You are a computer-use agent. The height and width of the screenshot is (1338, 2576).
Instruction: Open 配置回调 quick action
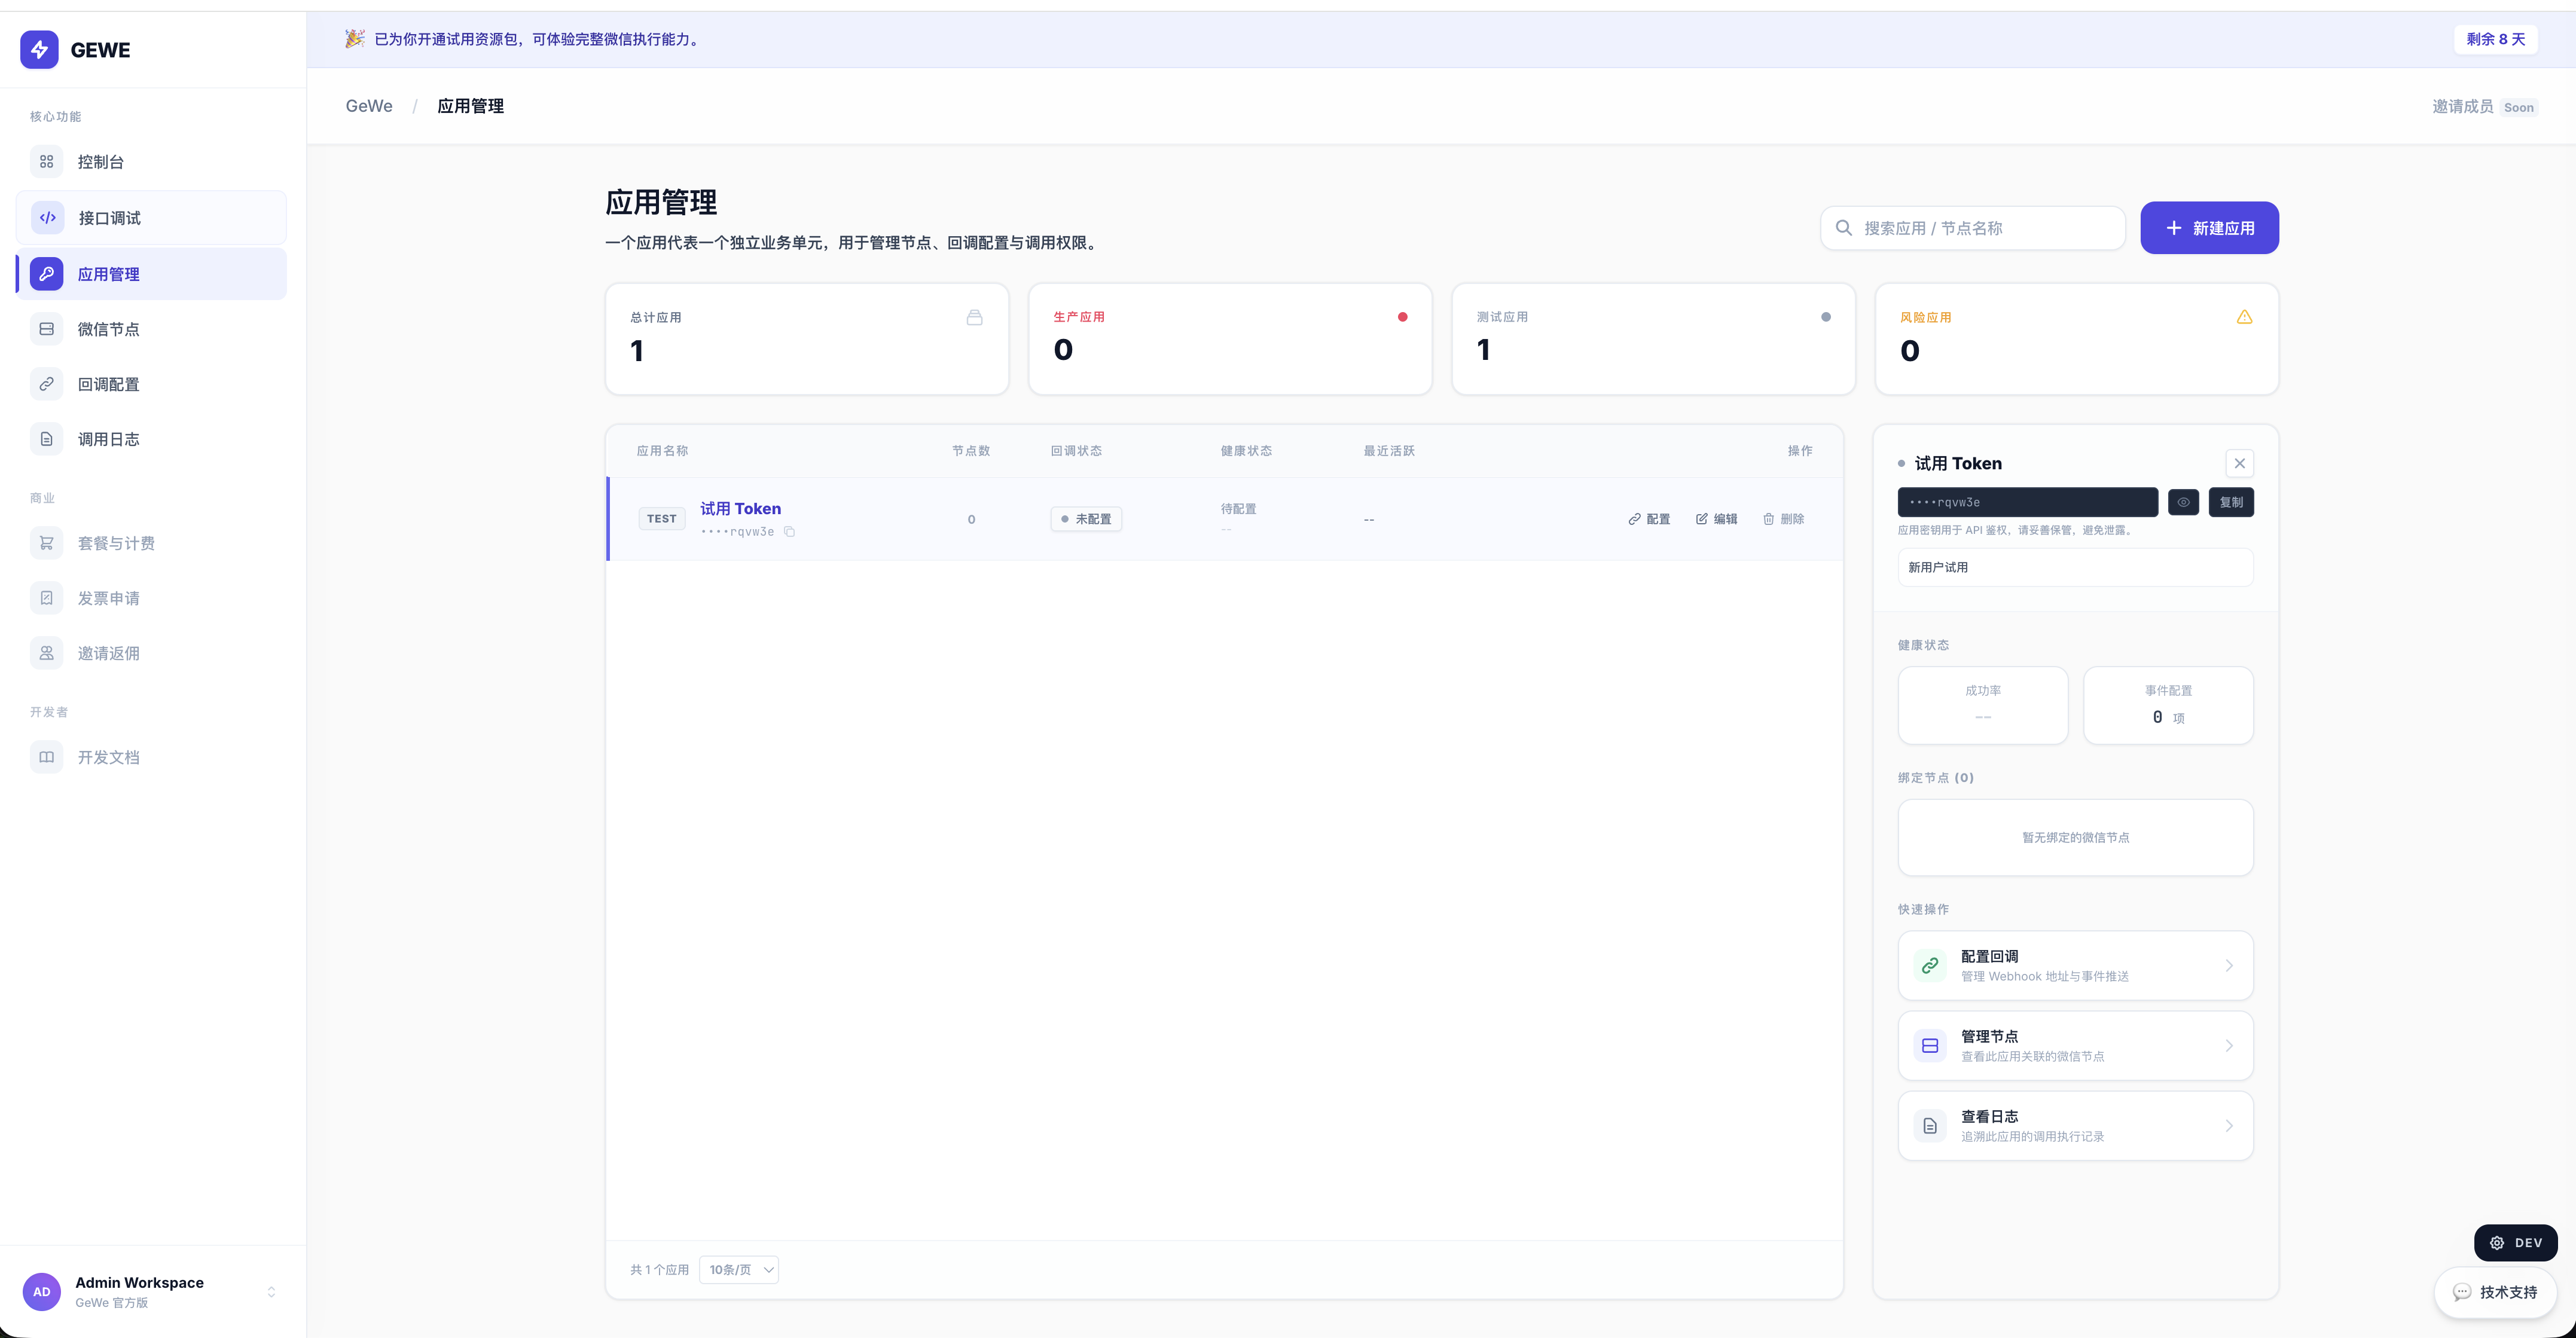(x=2075, y=966)
